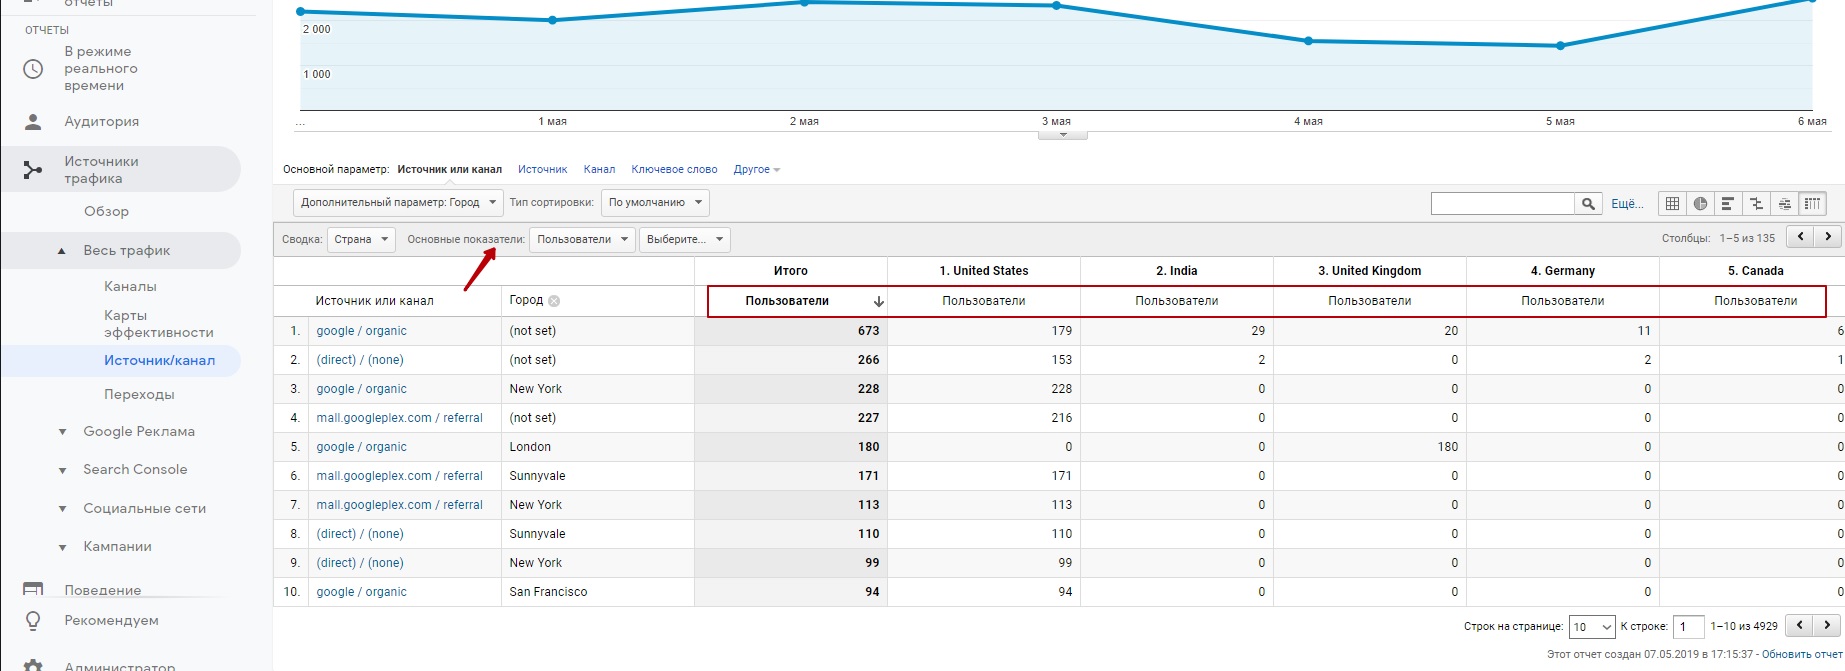Viewport: 1845px width, 671px height.
Task: Open the pivot metric Пользователи dropdown
Action: (x=582, y=240)
